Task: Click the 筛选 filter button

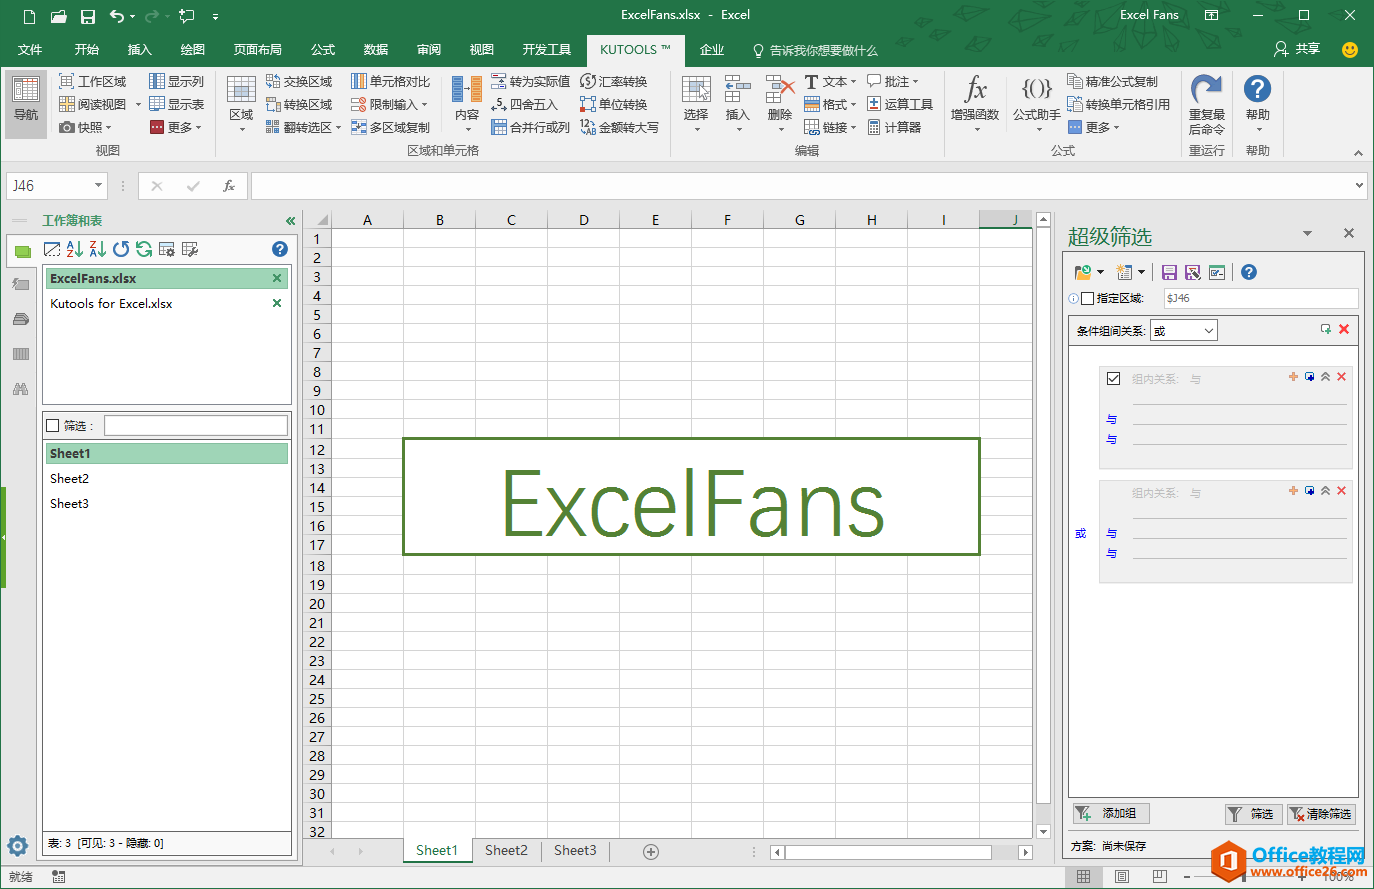Action: pyautogui.click(x=1253, y=814)
